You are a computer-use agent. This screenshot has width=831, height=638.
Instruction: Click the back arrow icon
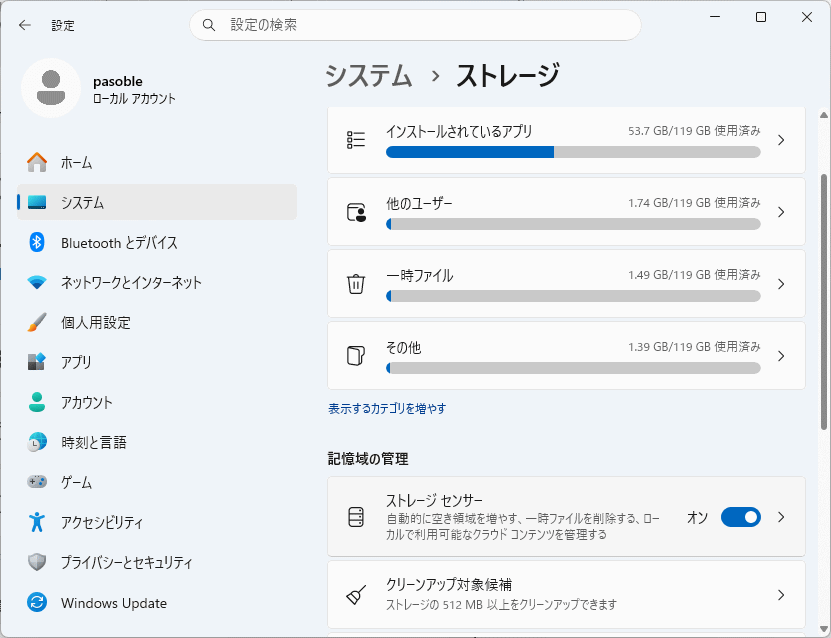click(x=25, y=25)
